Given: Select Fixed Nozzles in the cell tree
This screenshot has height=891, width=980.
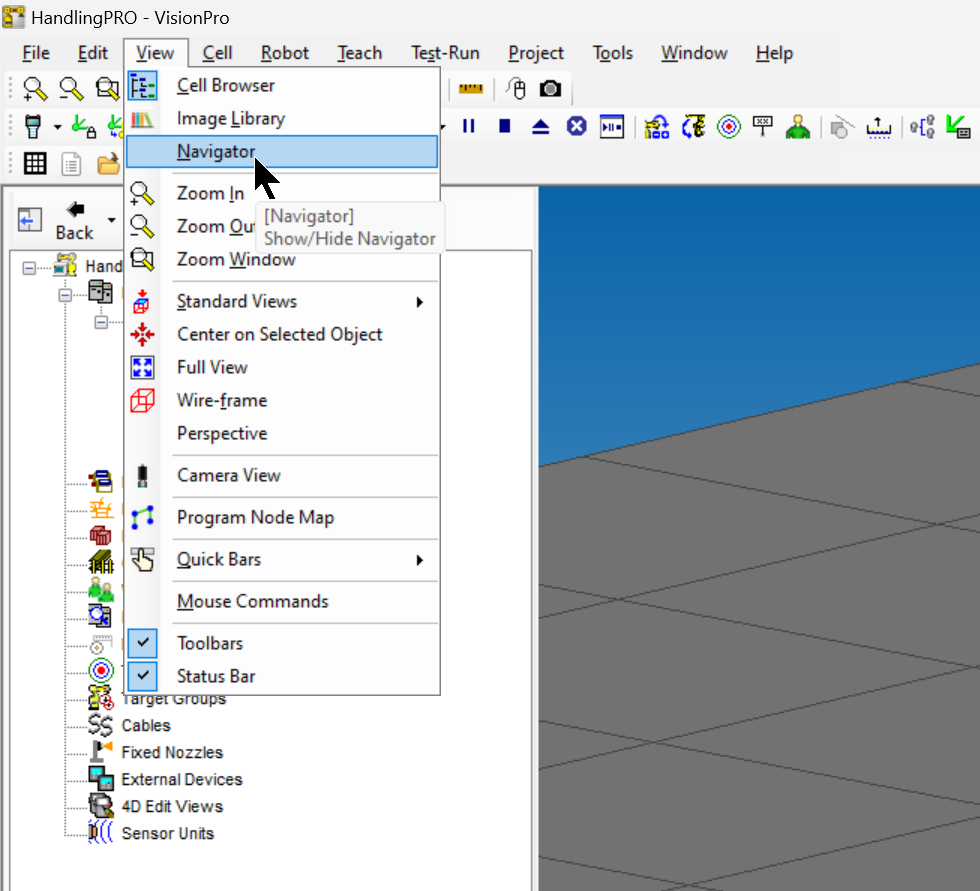Looking at the screenshot, I should click(172, 752).
